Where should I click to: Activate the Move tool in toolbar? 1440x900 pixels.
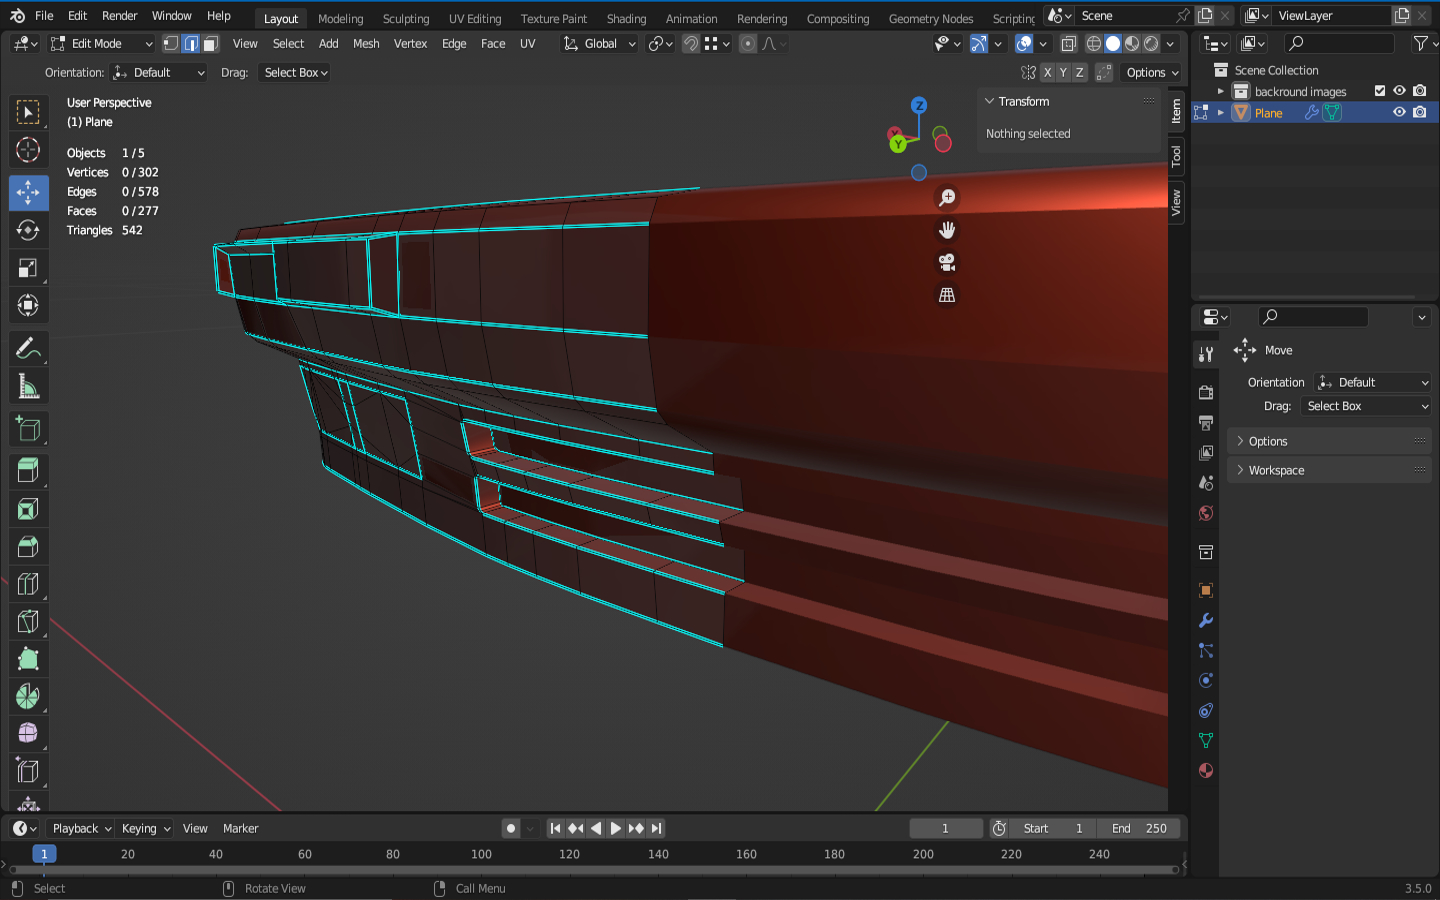click(28, 192)
